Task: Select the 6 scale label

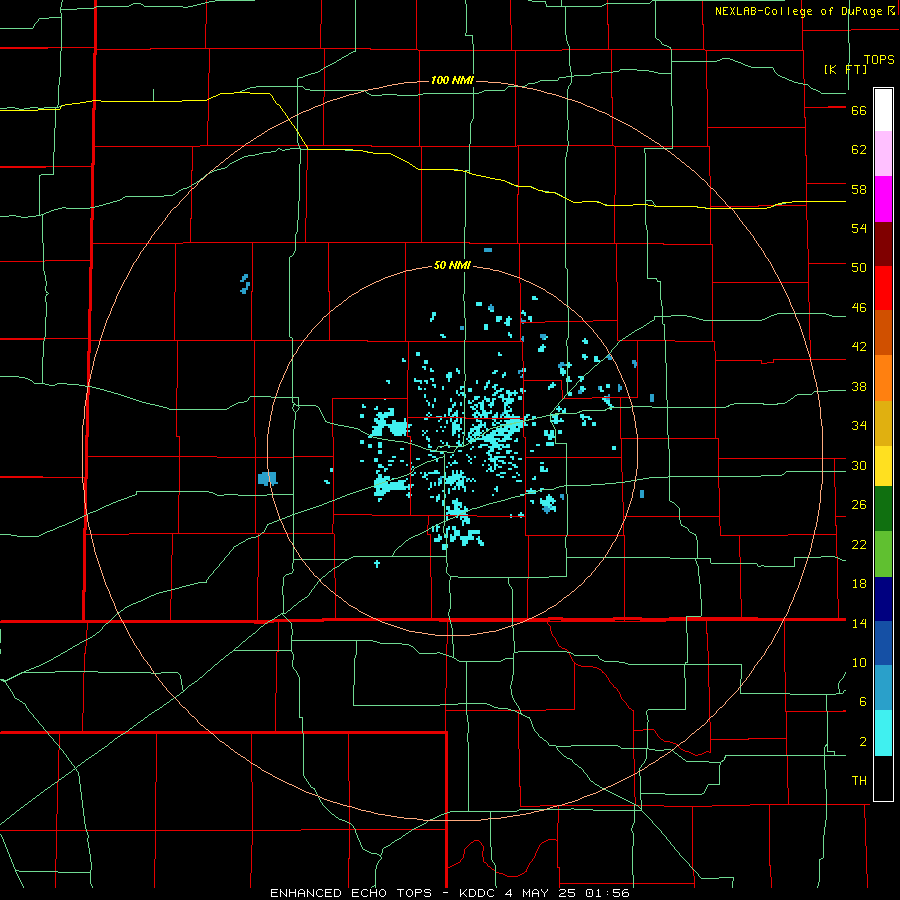Action: [862, 701]
